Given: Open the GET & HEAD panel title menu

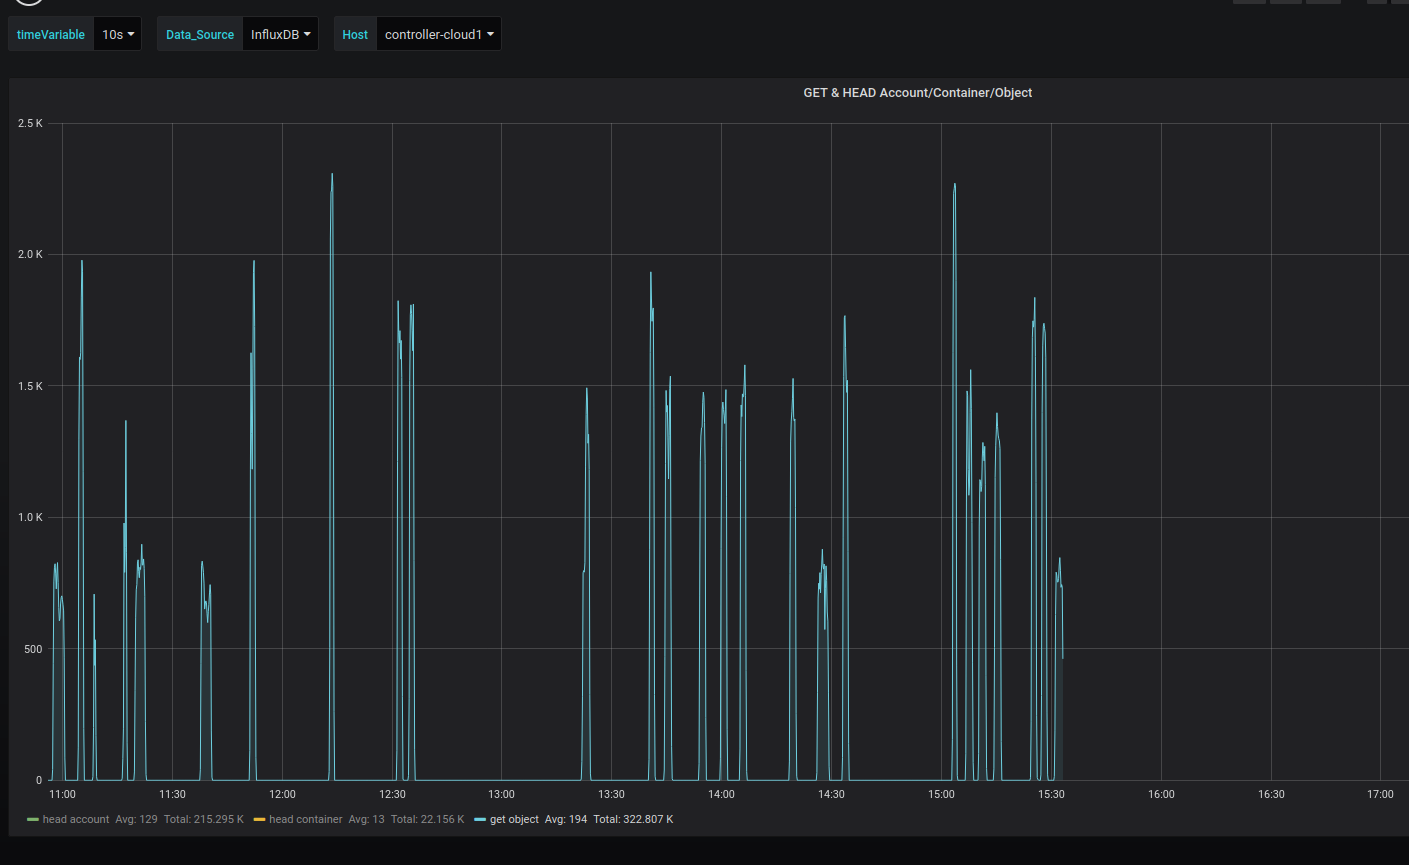Looking at the screenshot, I should click(917, 93).
